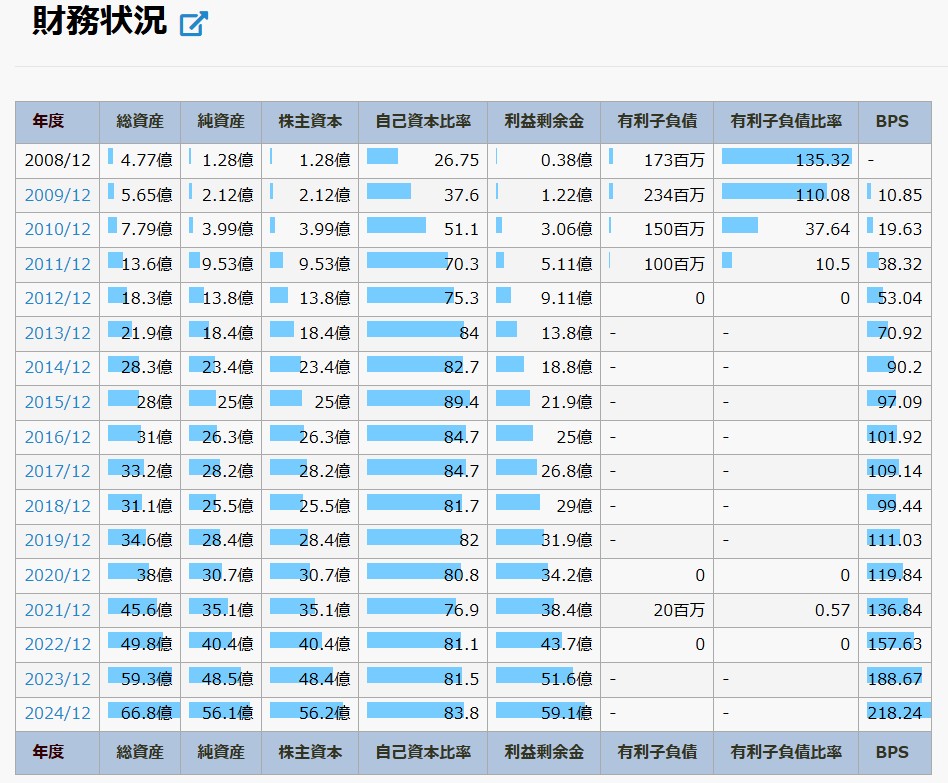Click the bottom 年度 footer header
The height and width of the screenshot is (783, 948).
coord(57,753)
